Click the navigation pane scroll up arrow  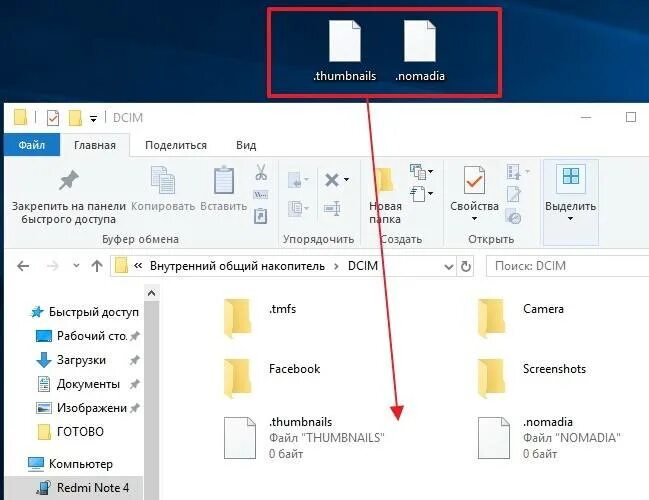click(151, 293)
